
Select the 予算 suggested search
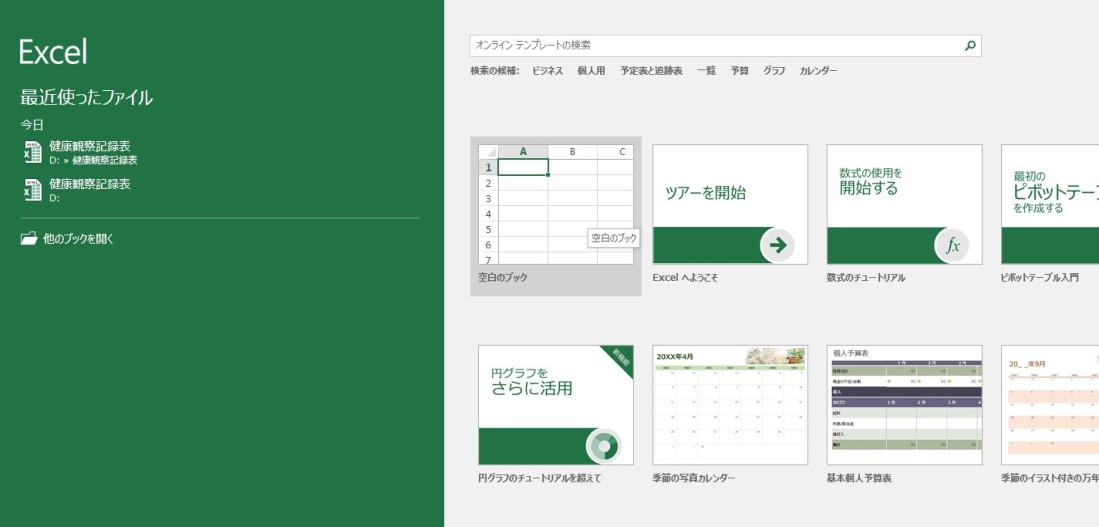tap(739, 71)
